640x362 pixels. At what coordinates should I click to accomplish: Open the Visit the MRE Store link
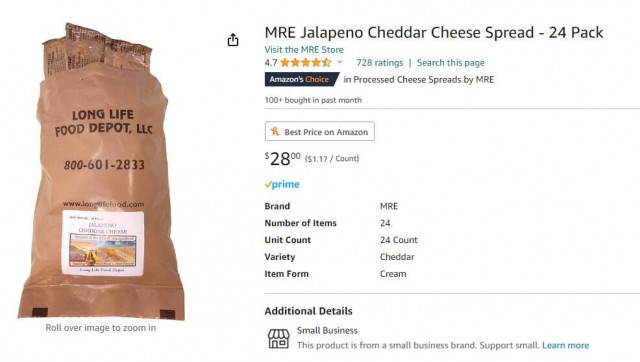pos(304,50)
